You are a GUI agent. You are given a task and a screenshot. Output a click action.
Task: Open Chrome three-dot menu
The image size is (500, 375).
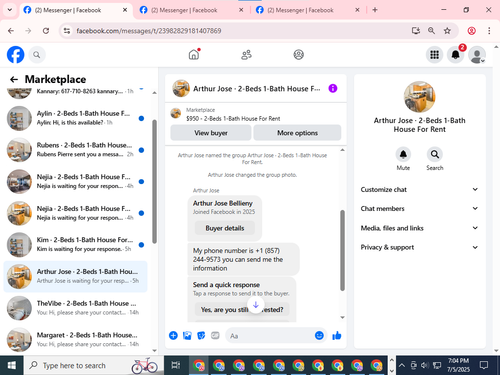pos(489,31)
